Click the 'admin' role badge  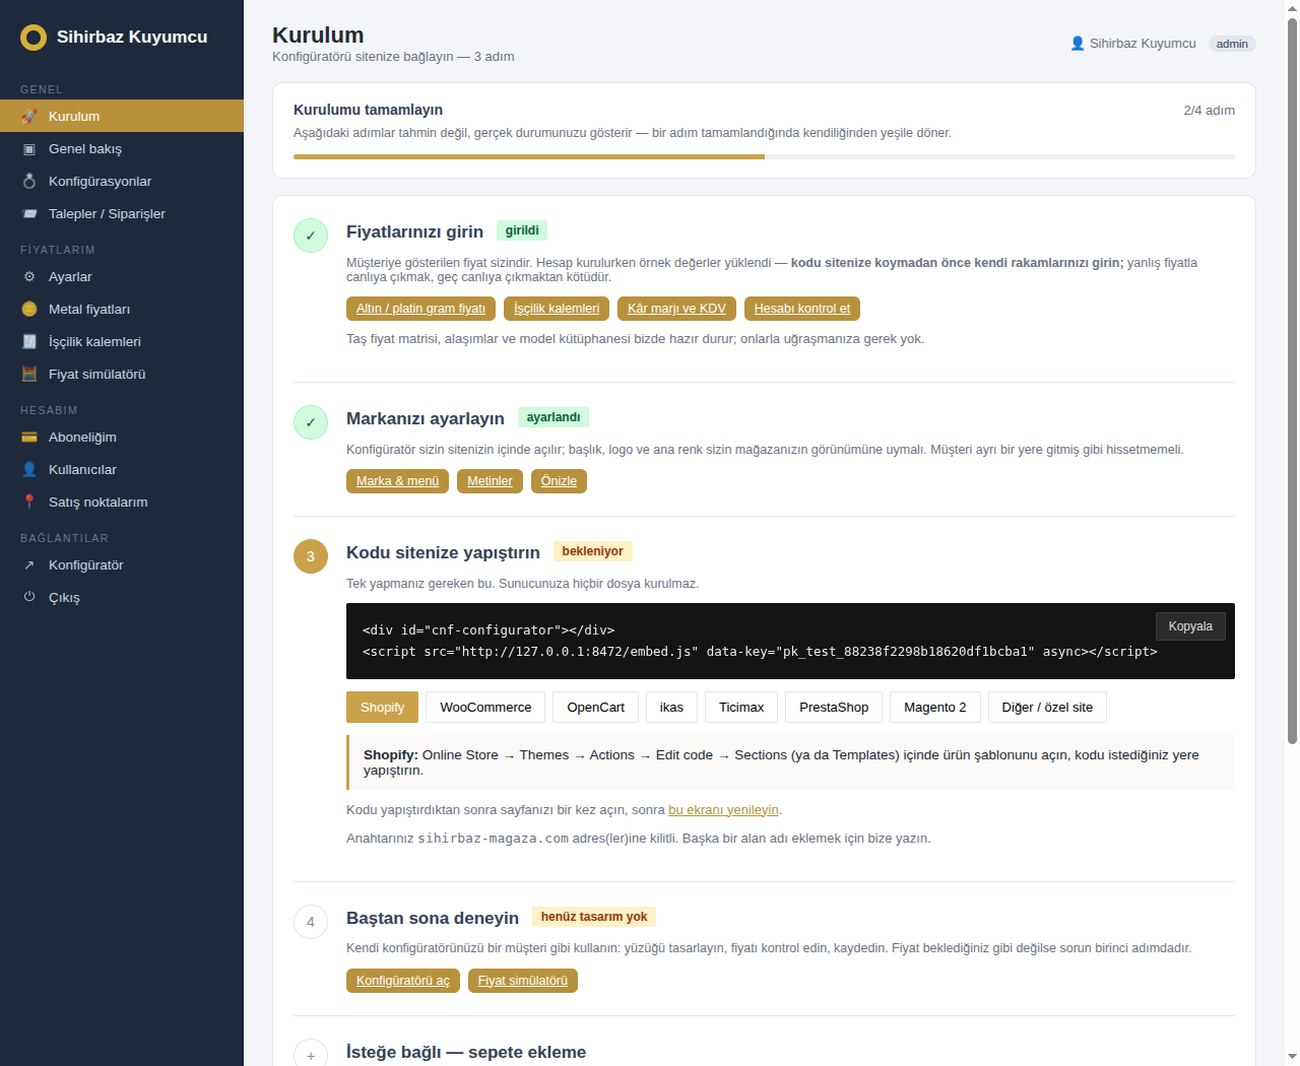coord(1232,44)
